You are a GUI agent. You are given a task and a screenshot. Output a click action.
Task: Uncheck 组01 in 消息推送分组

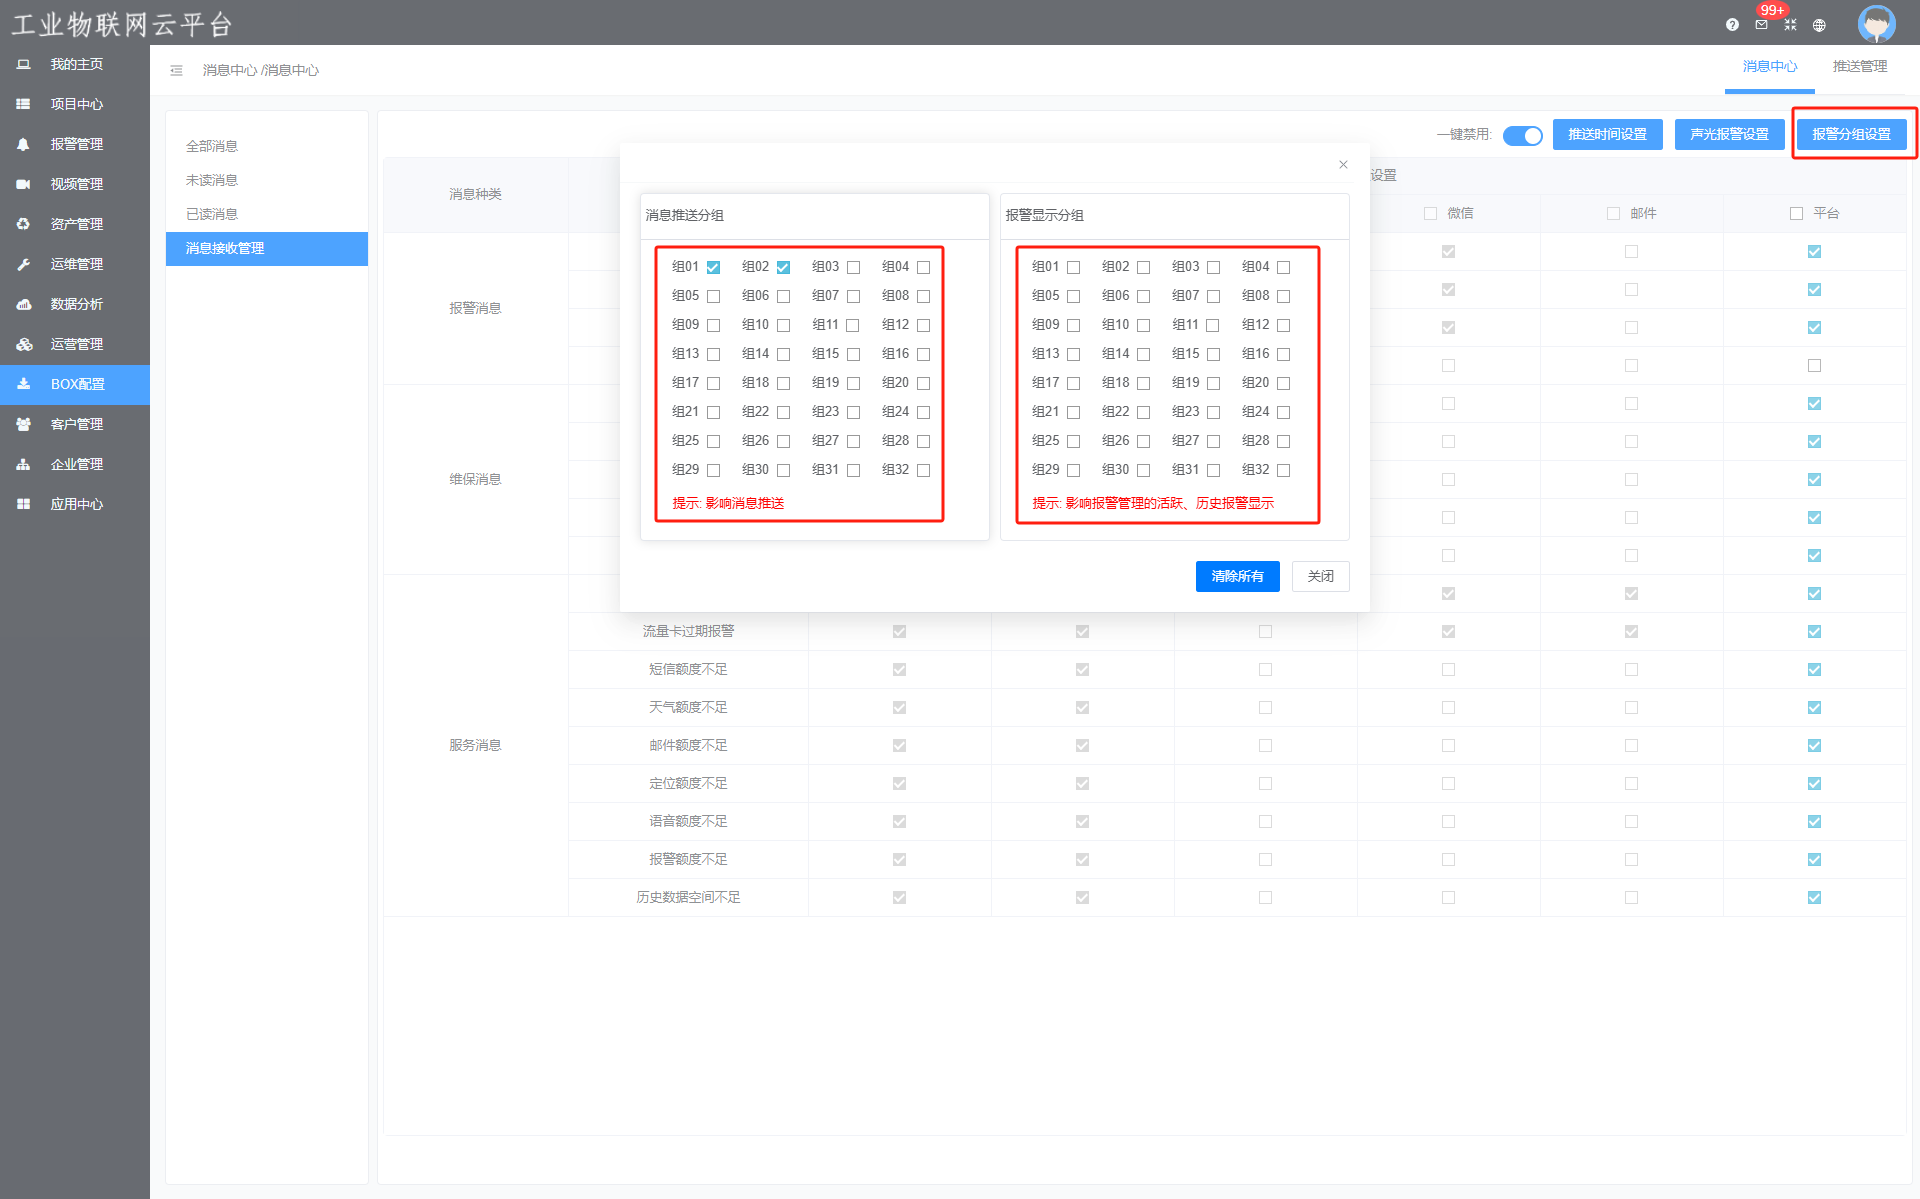713,267
